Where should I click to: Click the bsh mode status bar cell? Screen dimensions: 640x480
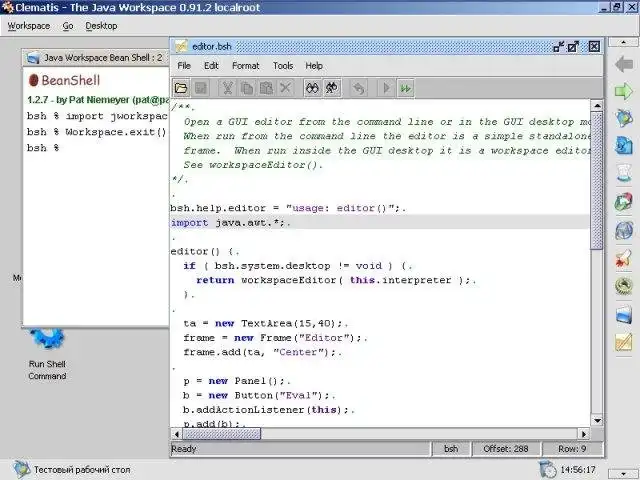451,449
